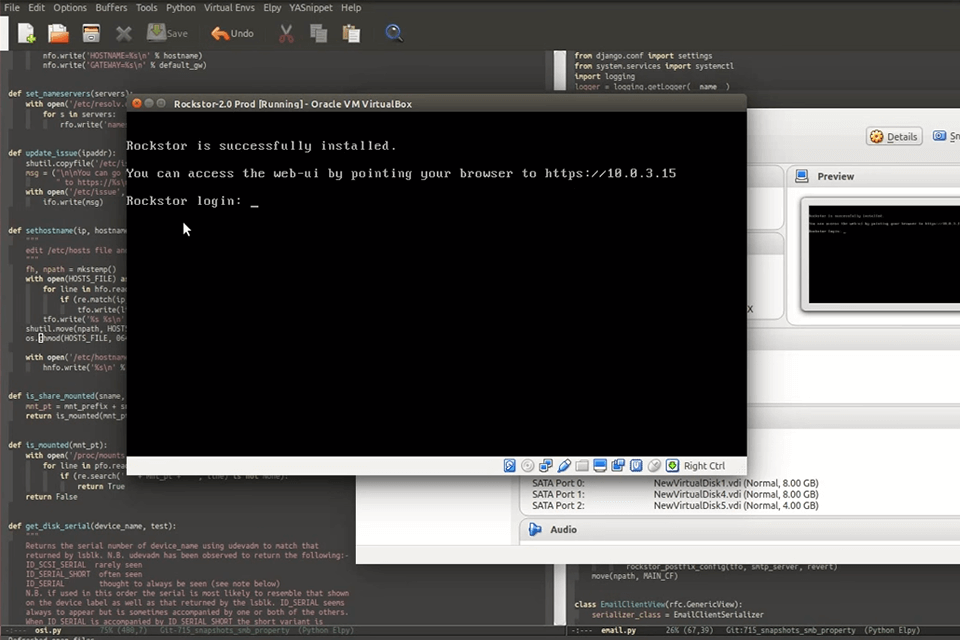The width and height of the screenshot is (960, 640).
Task: Click the Open folder toolbar icon
Action: [58, 32]
